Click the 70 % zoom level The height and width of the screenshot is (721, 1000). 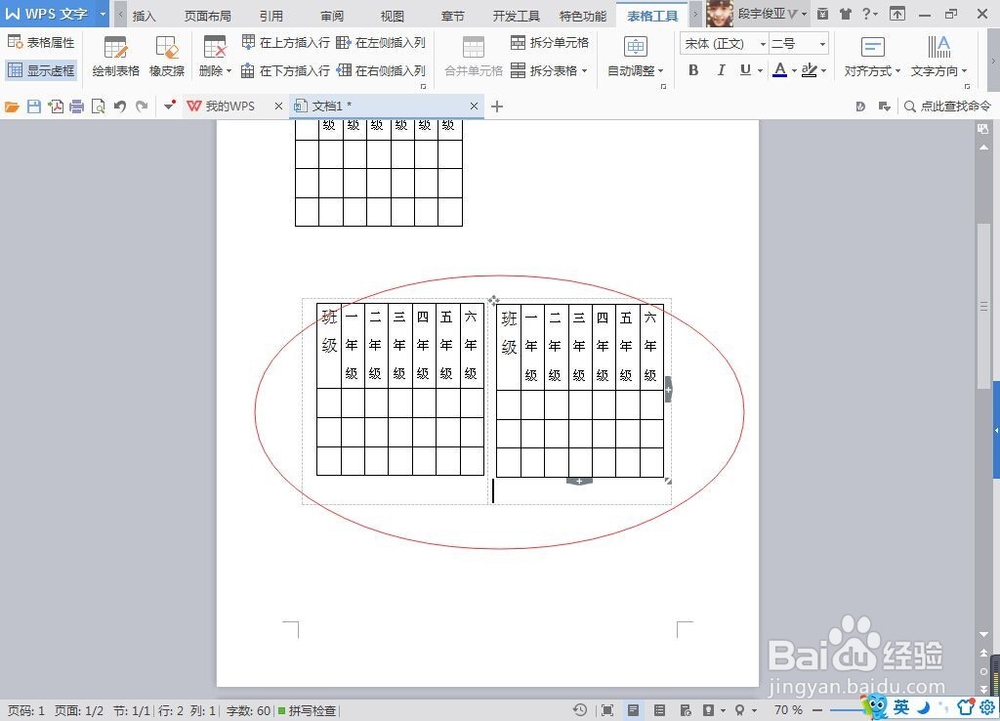pyautogui.click(x=788, y=710)
